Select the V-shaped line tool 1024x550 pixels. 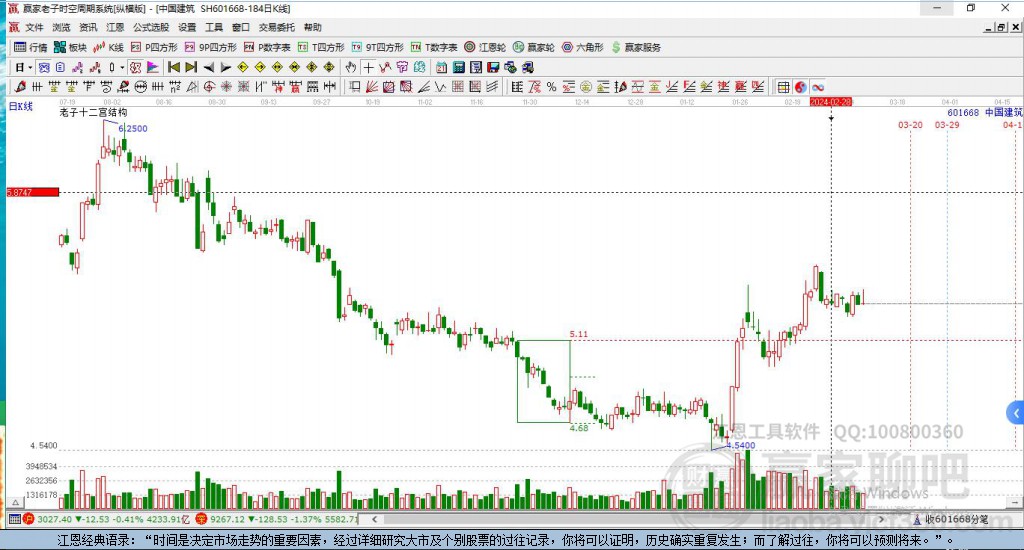click(x=441, y=87)
